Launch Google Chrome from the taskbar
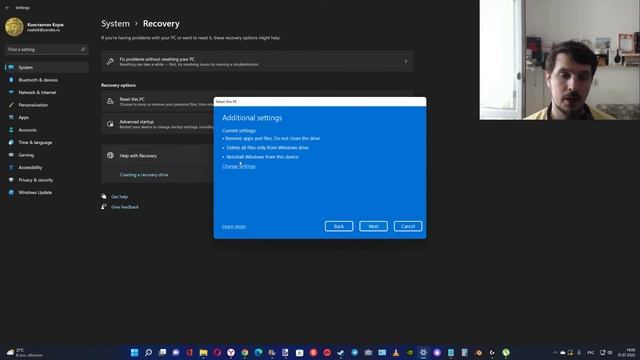The height and width of the screenshot is (360, 640). tap(244, 352)
